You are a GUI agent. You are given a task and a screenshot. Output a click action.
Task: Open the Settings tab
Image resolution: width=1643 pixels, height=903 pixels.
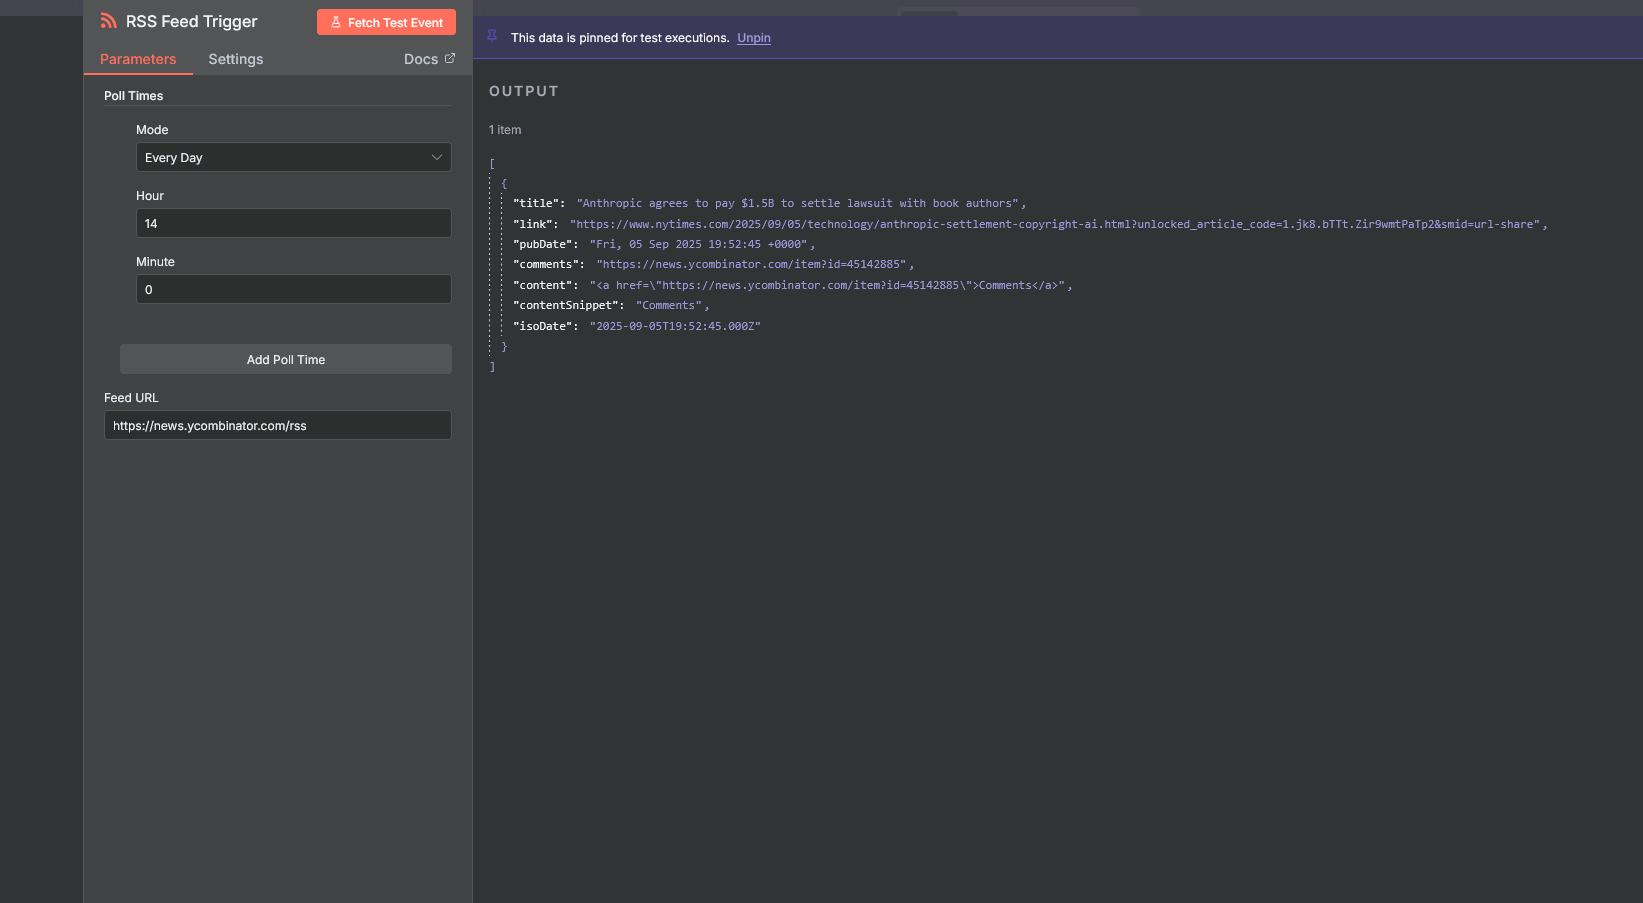tap(236, 59)
